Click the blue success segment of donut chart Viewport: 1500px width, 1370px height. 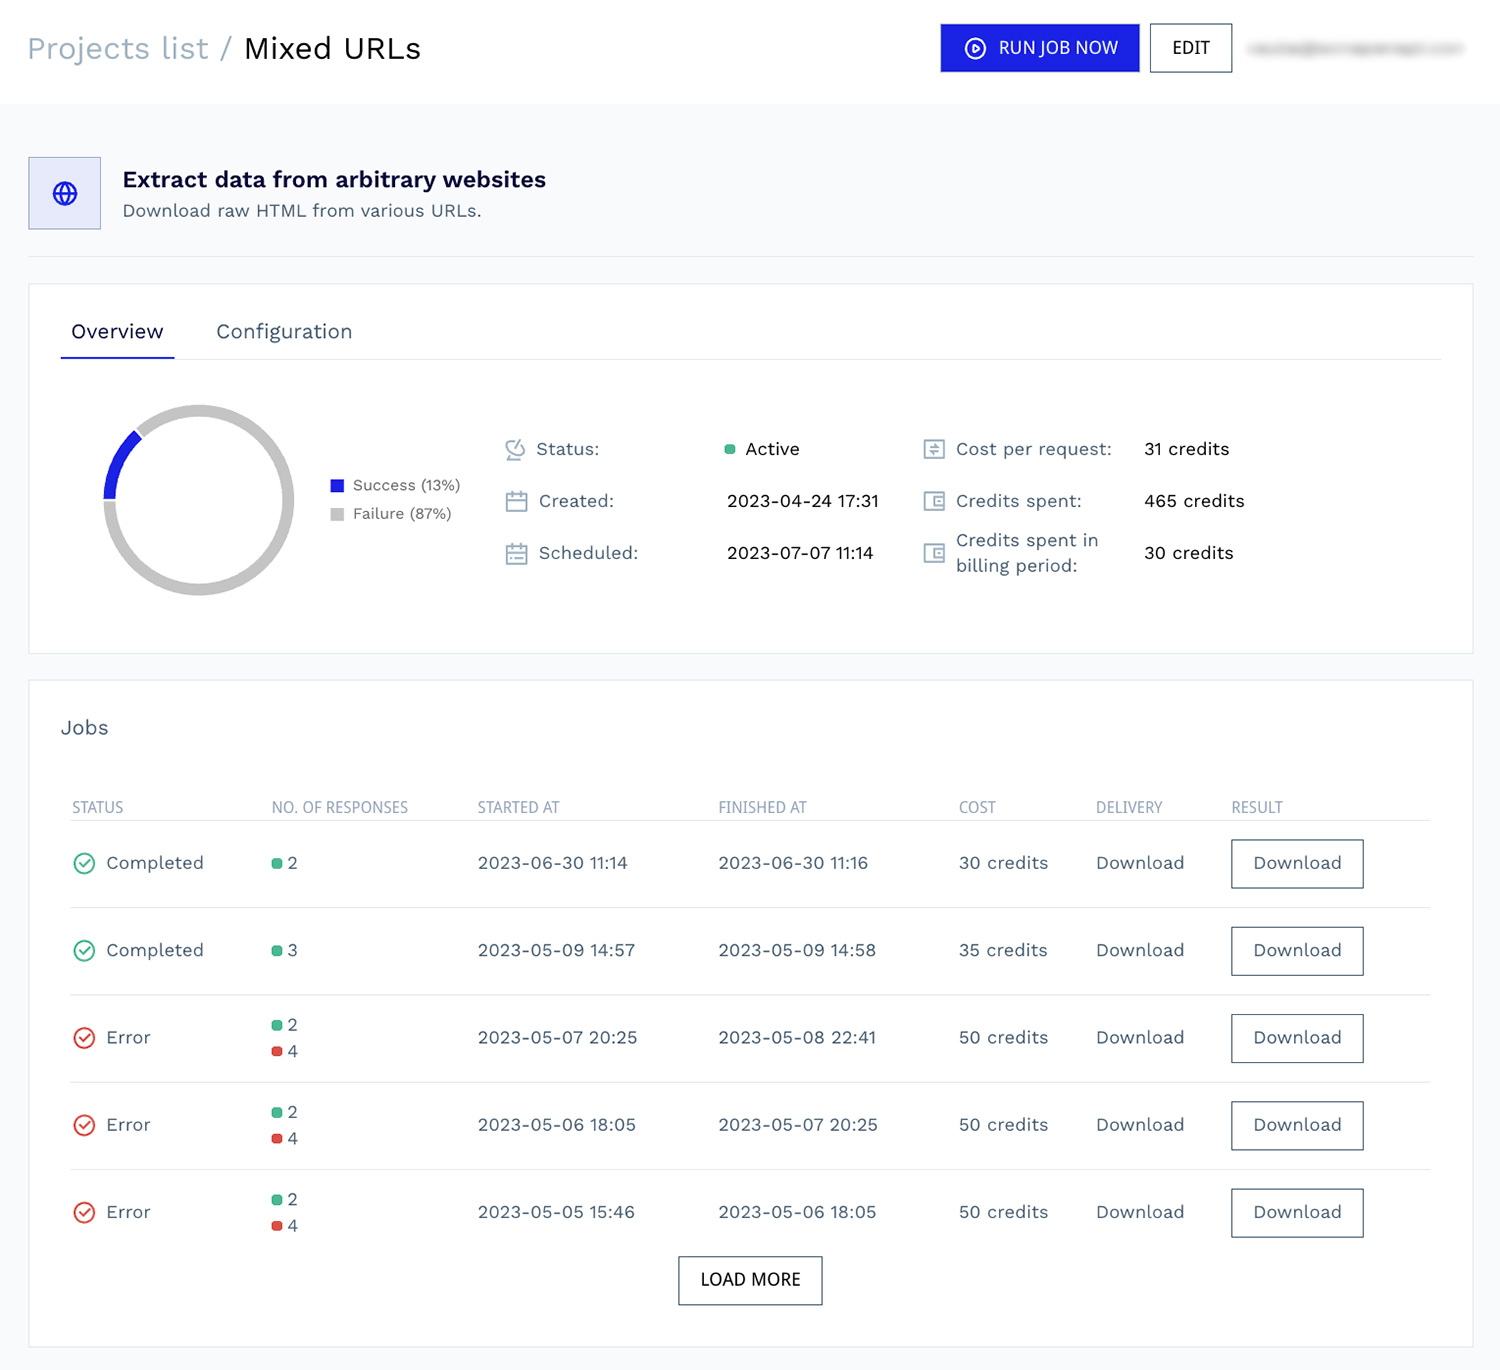pos(118,460)
